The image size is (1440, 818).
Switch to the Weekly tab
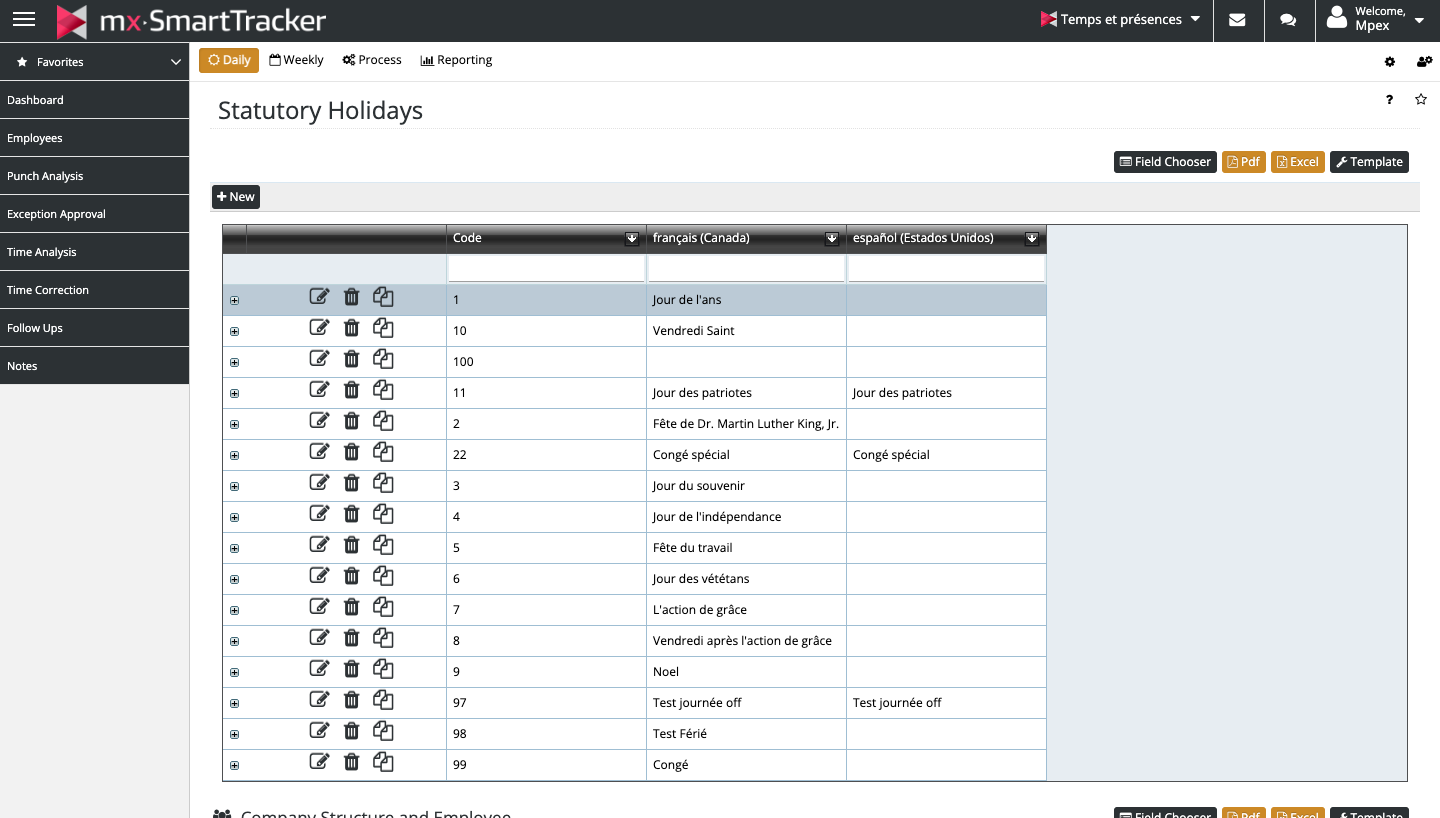click(296, 60)
